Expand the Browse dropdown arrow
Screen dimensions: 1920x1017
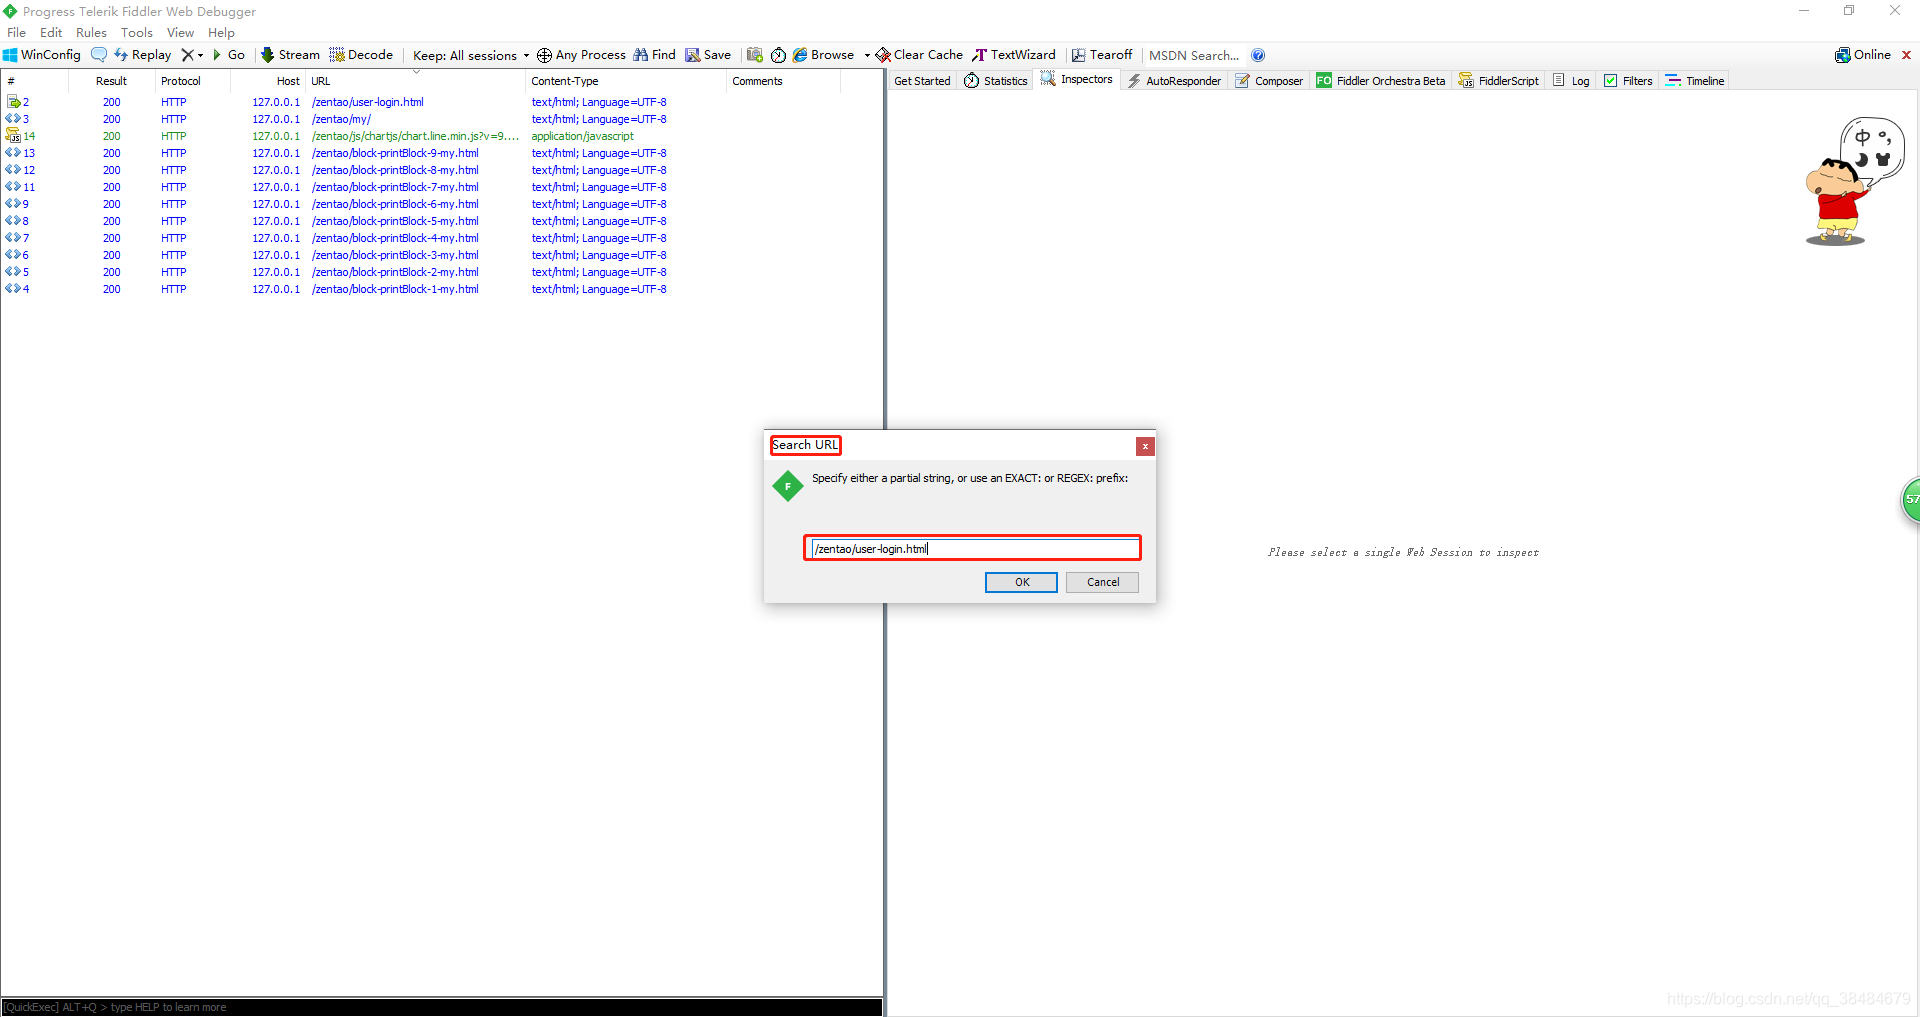click(x=867, y=55)
